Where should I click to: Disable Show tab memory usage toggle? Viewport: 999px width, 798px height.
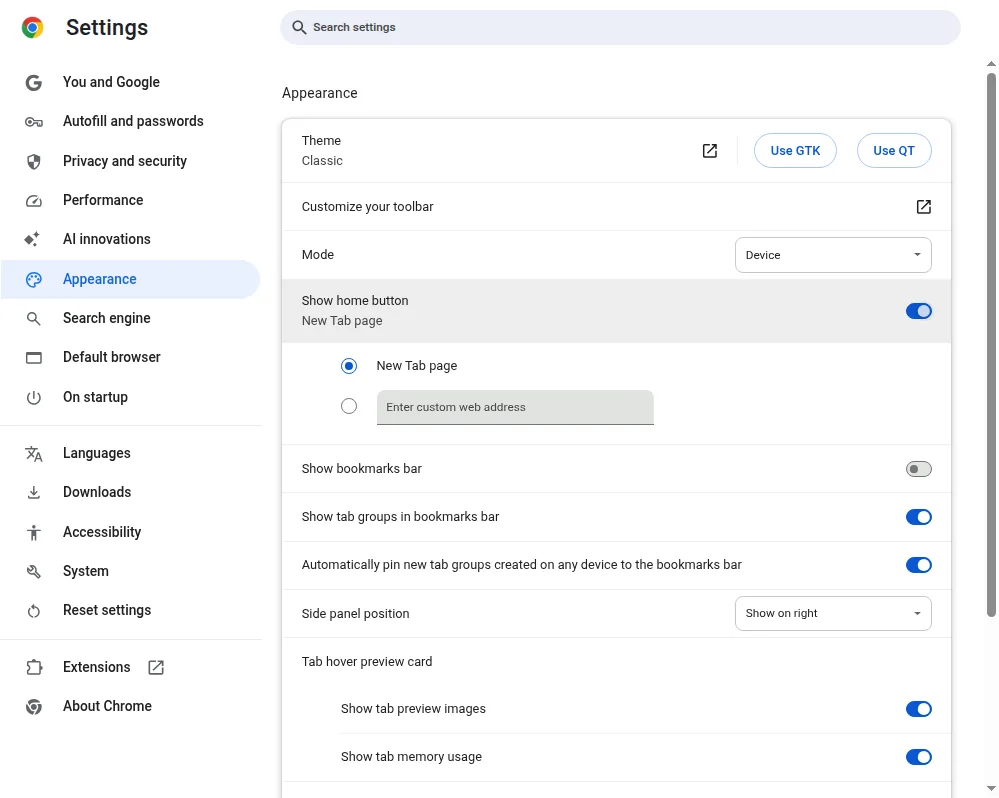[919, 757]
